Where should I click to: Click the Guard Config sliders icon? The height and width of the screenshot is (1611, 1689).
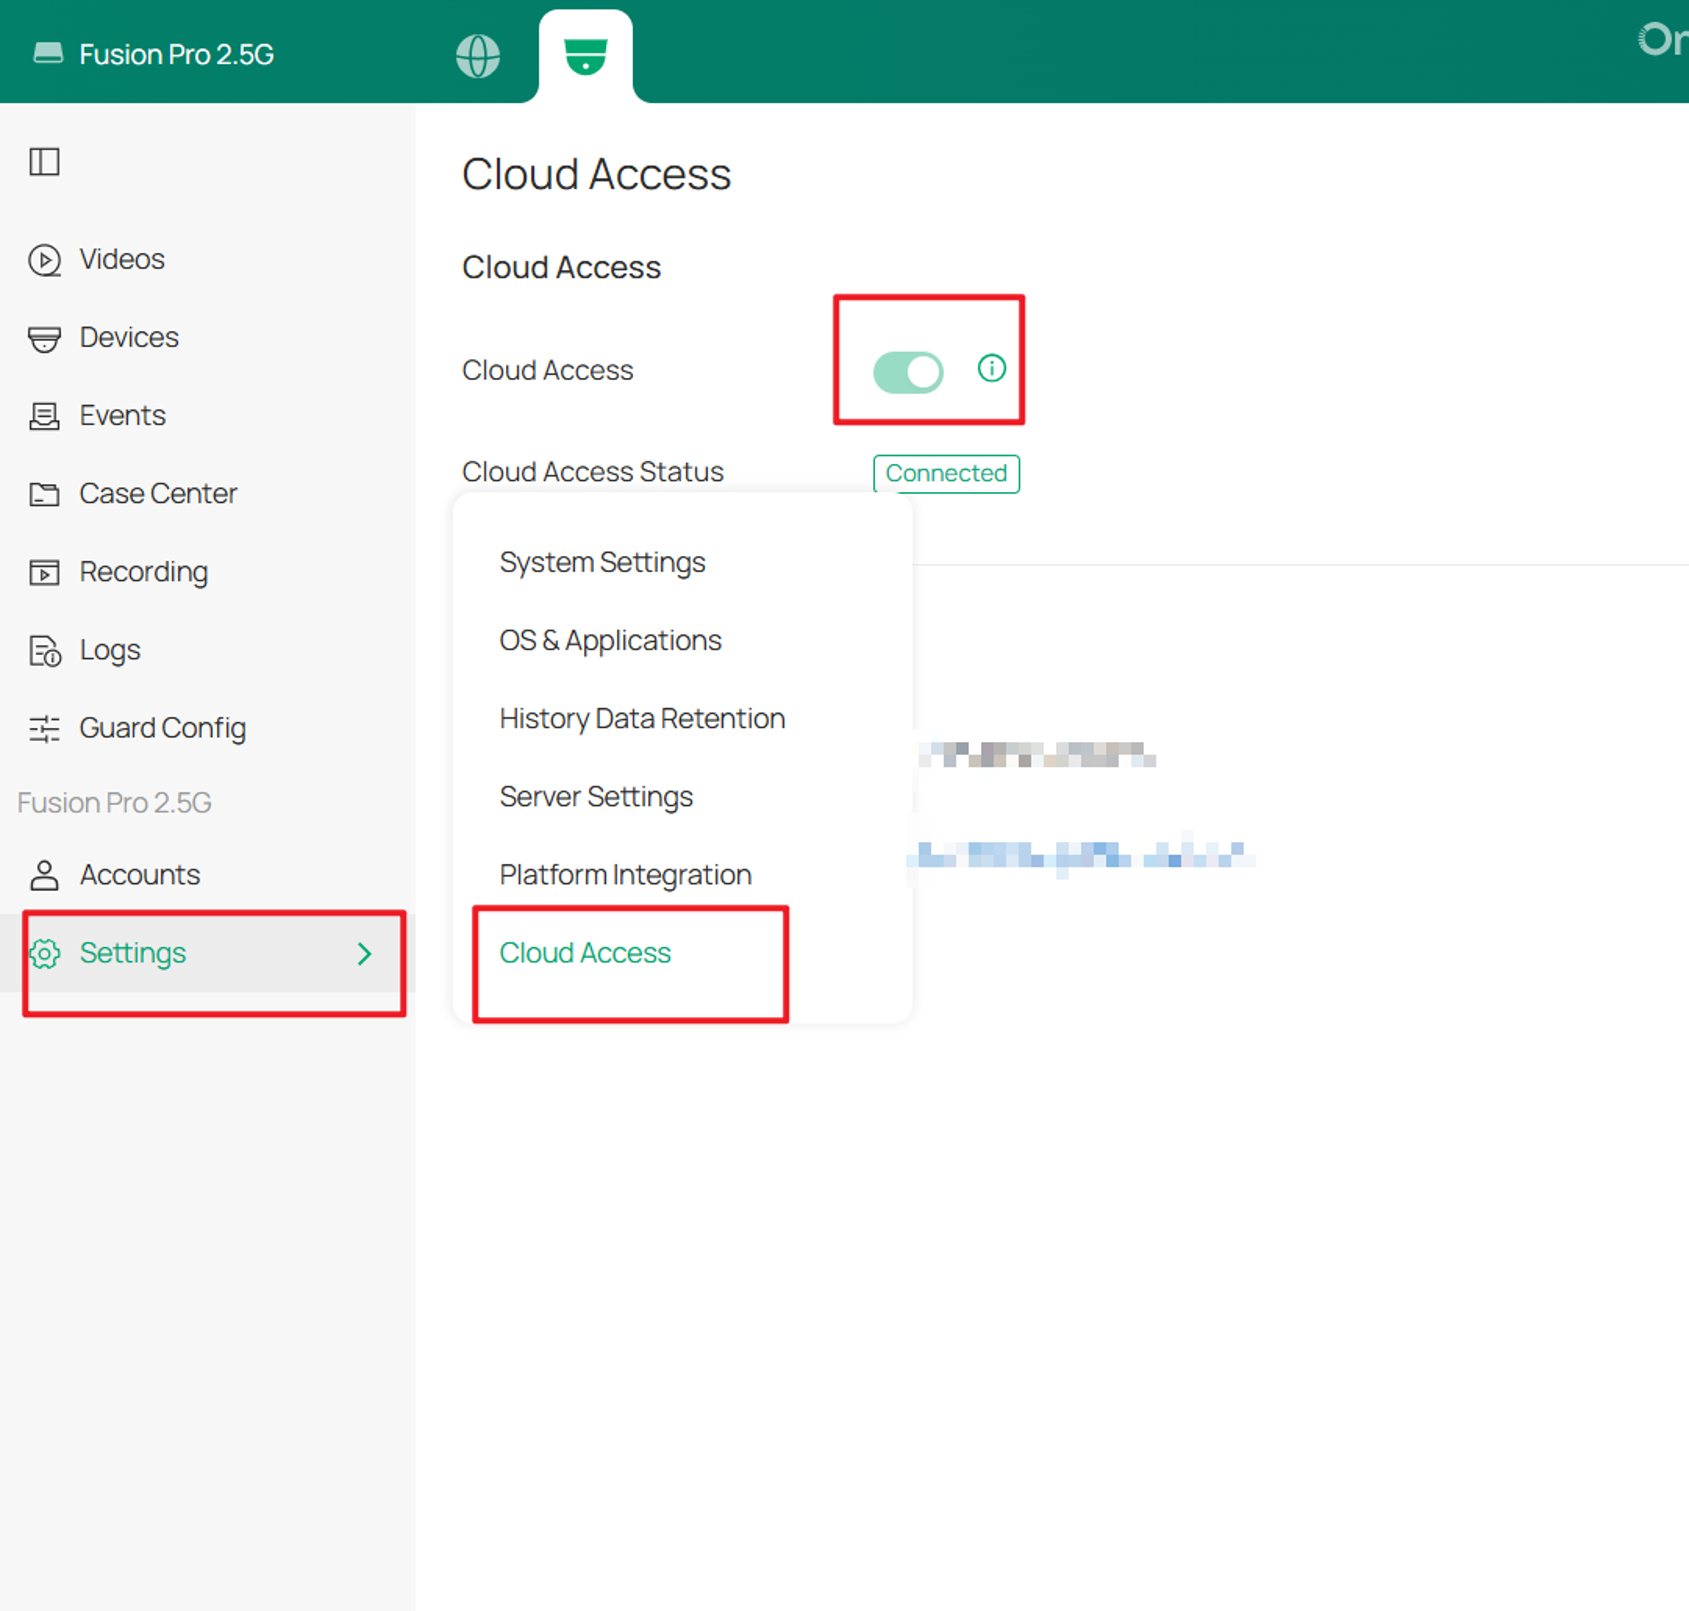pyautogui.click(x=44, y=729)
